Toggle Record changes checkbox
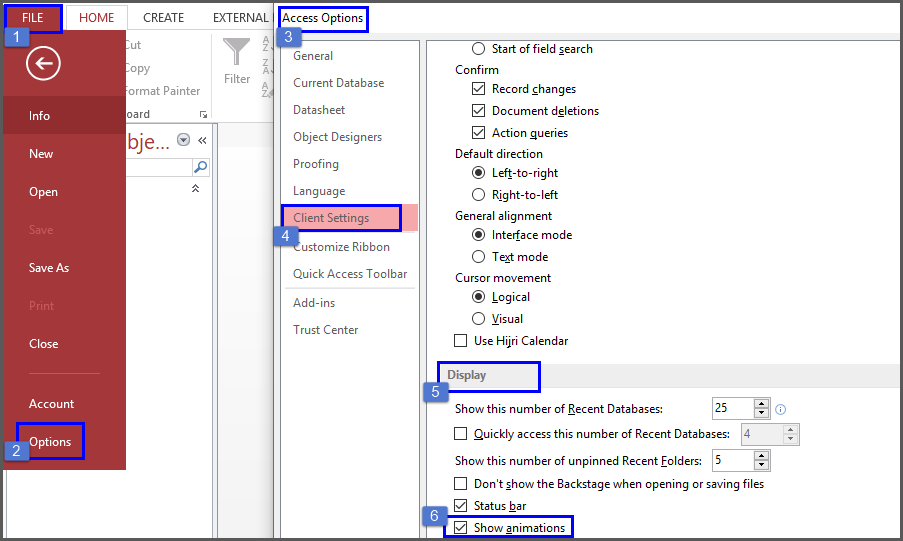This screenshot has width=903, height=541. coord(479,89)
